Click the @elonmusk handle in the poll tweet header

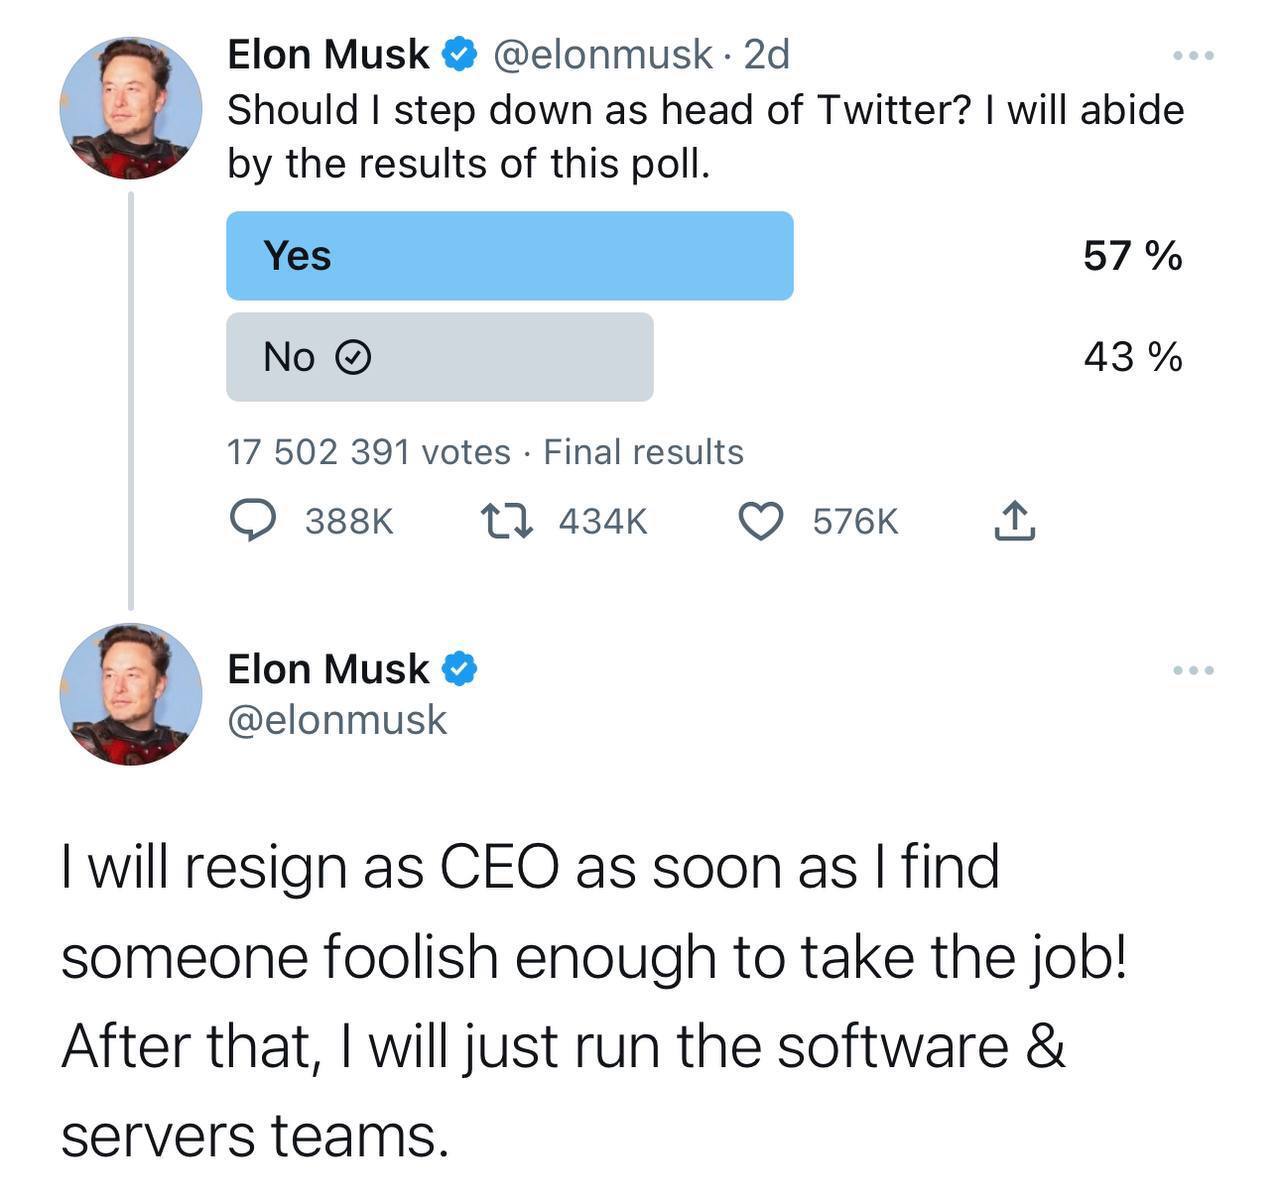click(x=602, y=54)
